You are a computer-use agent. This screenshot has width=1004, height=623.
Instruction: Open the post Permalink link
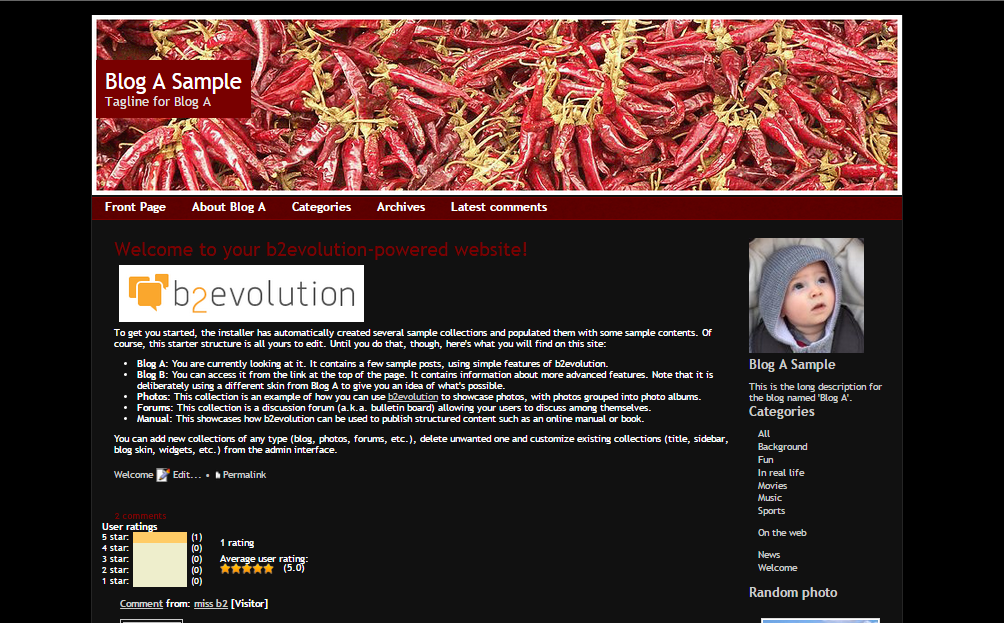(245, 475)
